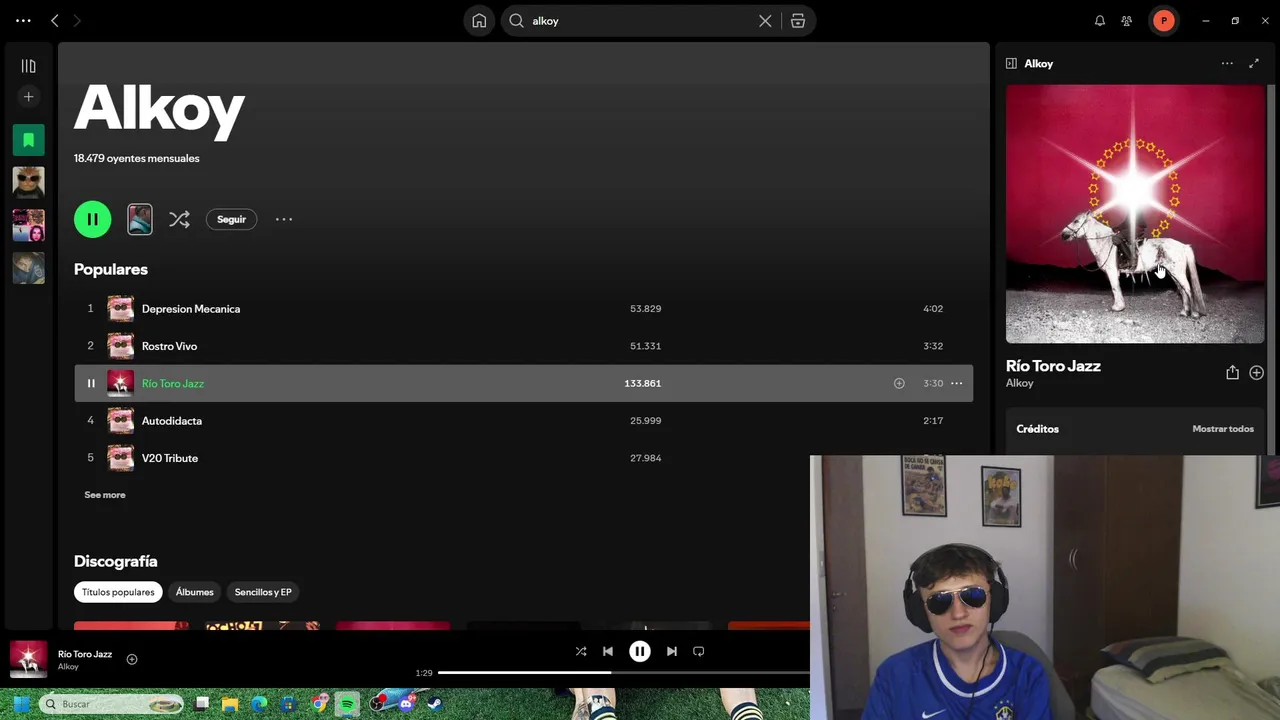Add Río Toro Jazz row to Liked Songs
Screen dimensions: 1280x720
(899, 383)
